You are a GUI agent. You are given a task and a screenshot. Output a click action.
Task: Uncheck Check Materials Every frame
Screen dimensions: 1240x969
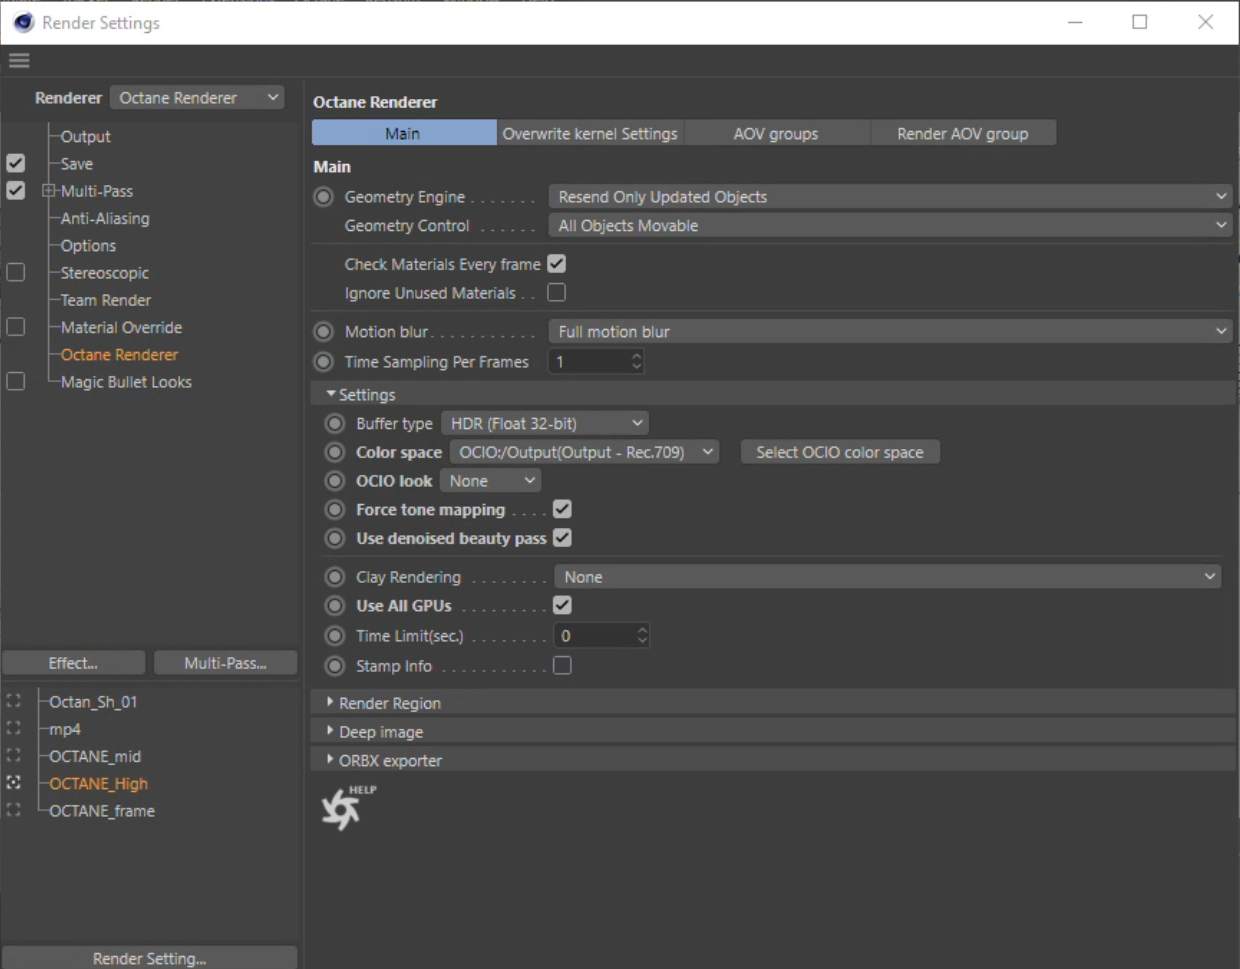557,264
